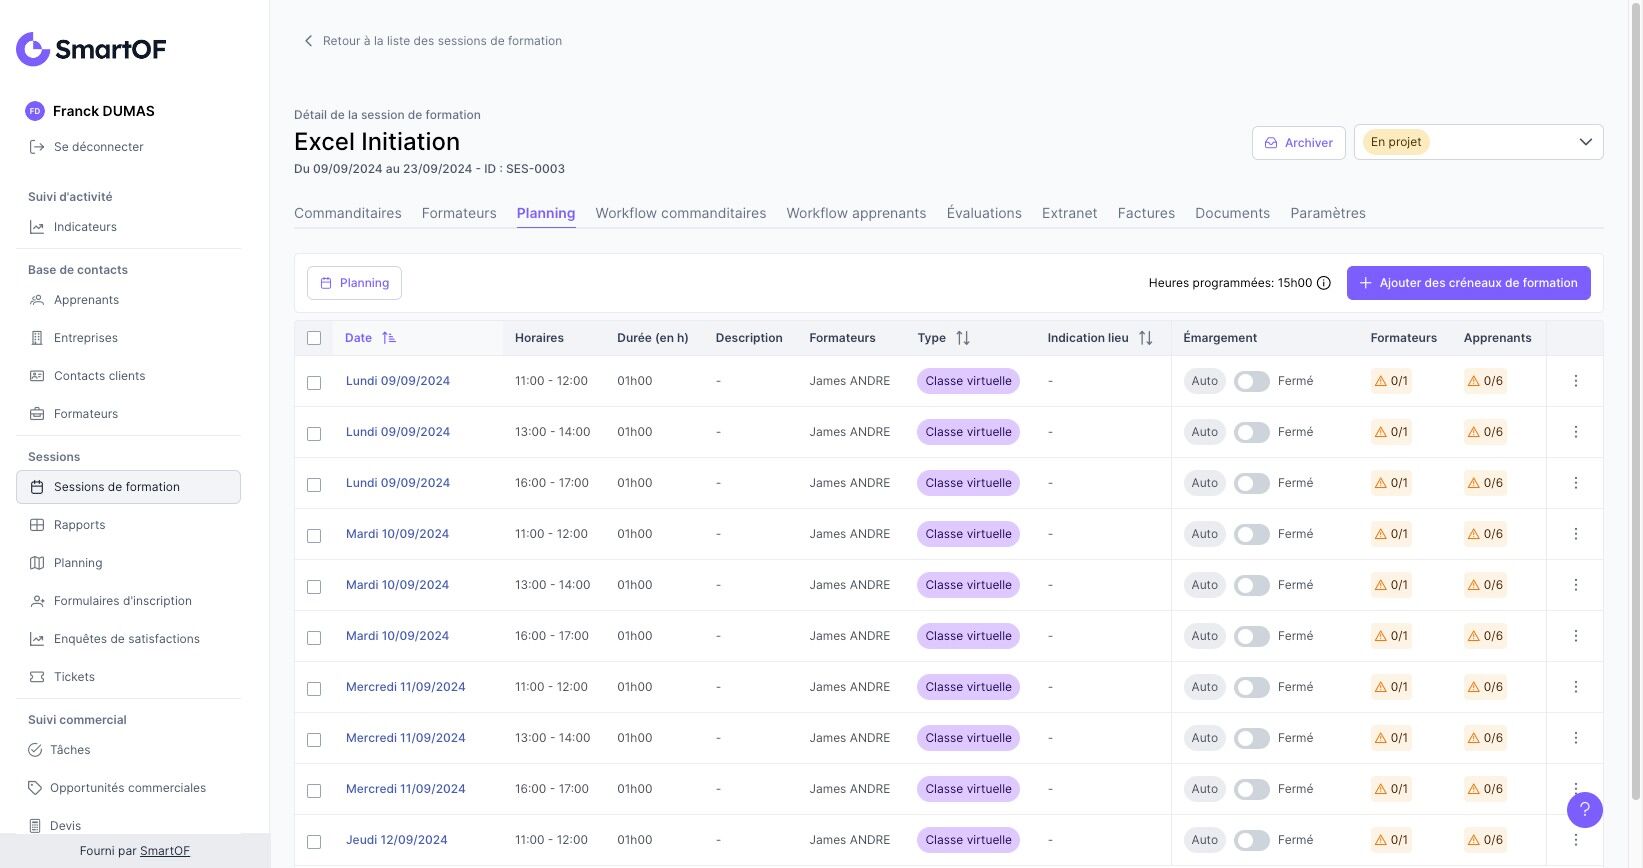The image size is (1643, 868).
Task: Click the Type column sort arrows
Action: 962,338
